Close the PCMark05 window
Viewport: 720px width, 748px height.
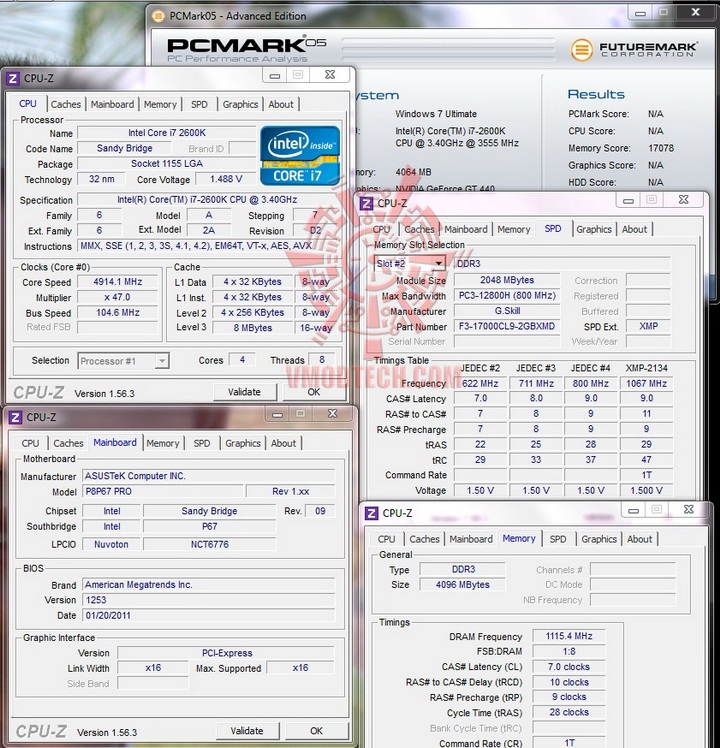coord(696,12)
